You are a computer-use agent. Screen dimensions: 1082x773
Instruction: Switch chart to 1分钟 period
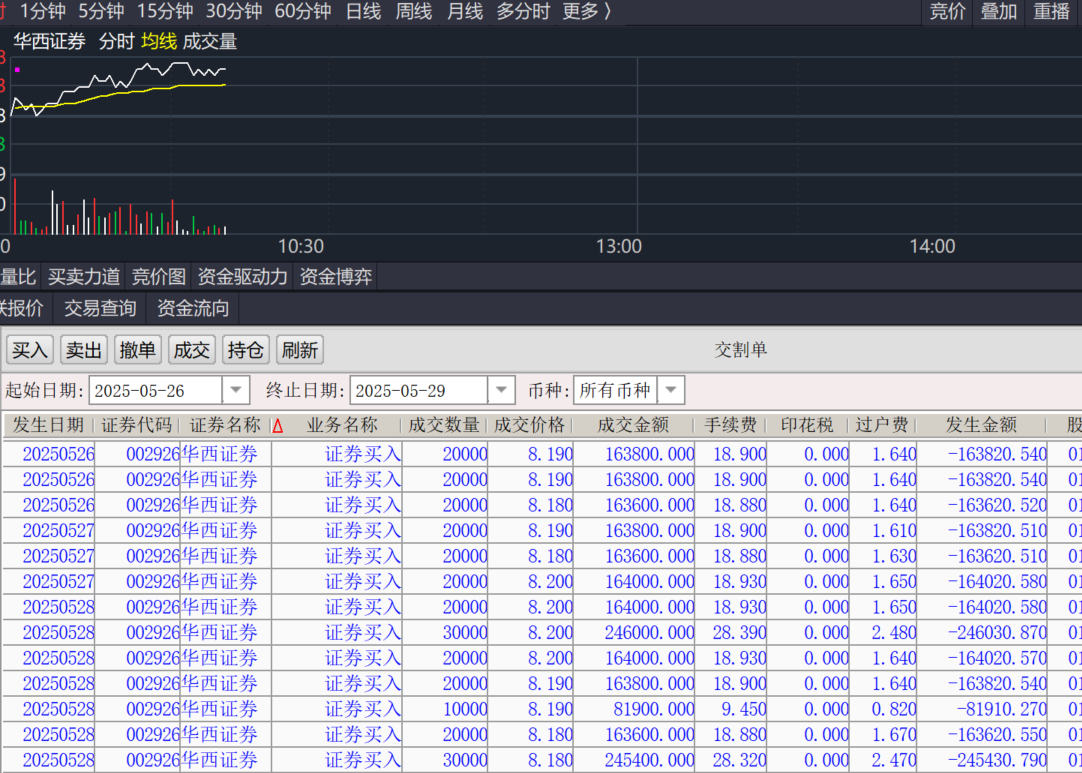coord(43,11)
